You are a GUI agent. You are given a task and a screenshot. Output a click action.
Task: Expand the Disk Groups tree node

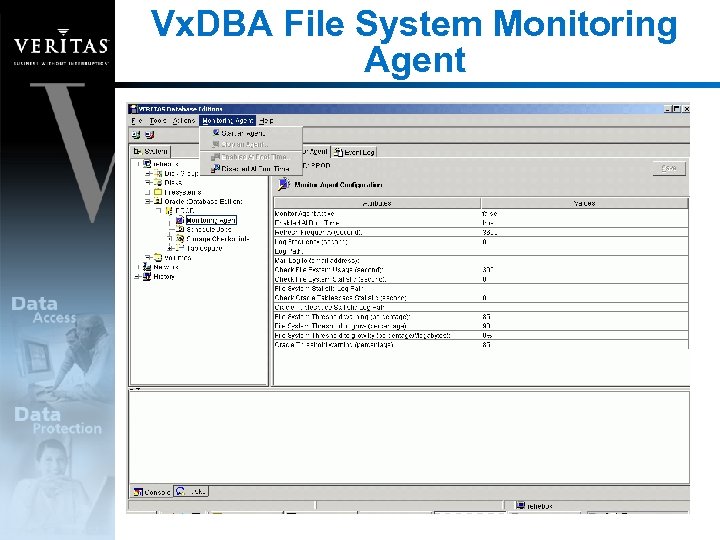coord(148,174)
